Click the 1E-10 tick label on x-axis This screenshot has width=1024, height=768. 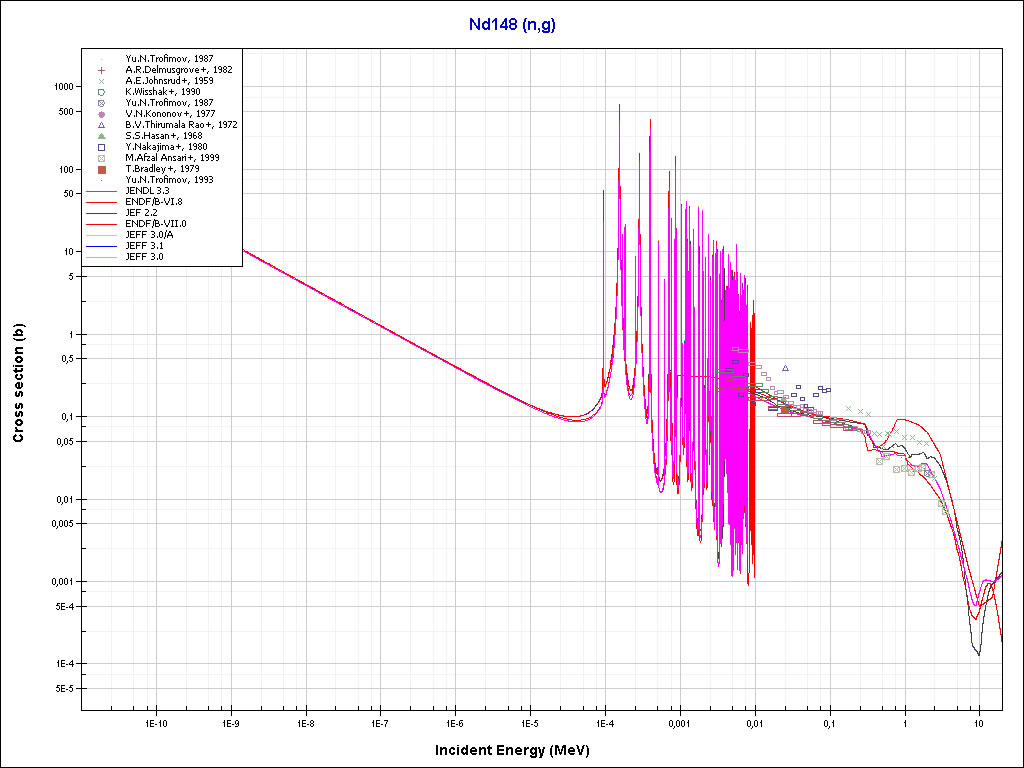155,721
